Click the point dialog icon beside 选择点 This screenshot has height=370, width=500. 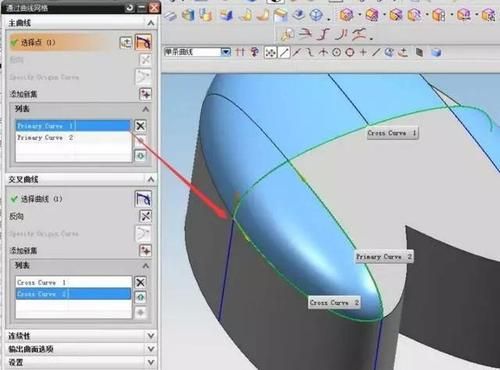pyautogui.click(x=126, y=42)
